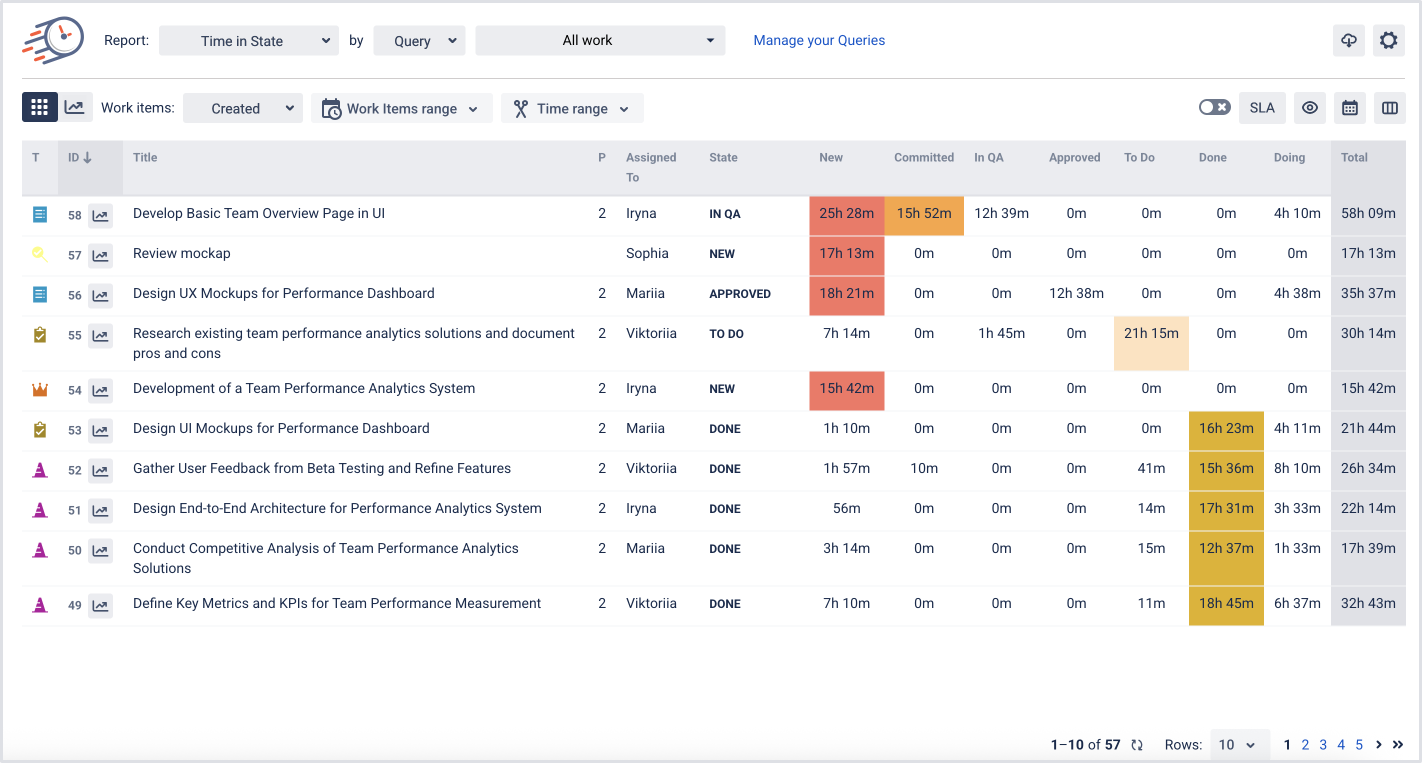The image size is (1422, 763).
Task: Open the Time in State report dropdown
Action: 248,41
